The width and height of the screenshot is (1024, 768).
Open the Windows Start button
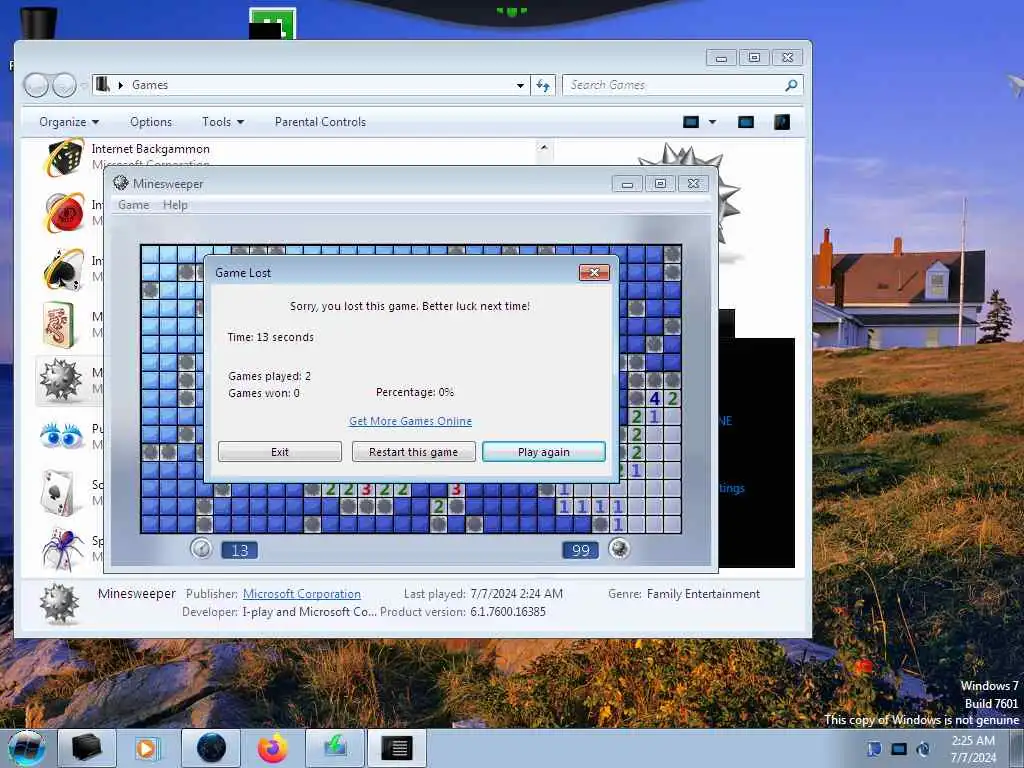pyautogui.click(x=27, y=748)
